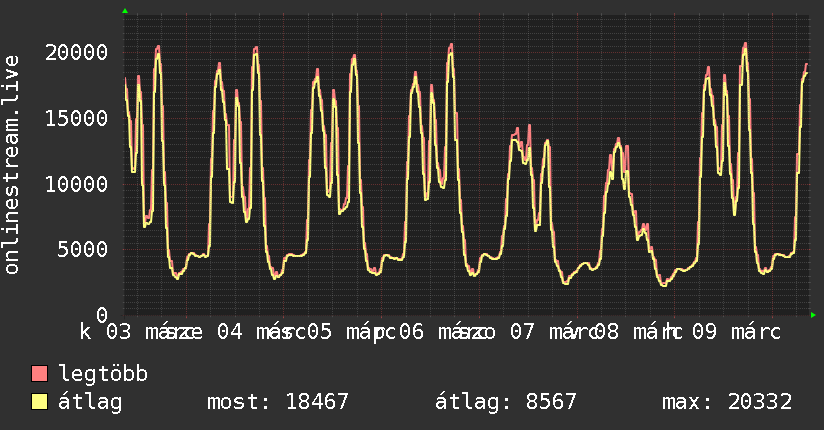Click the k 03 date label
The height and width of the screenshot is (430, 824).
click(105, 332)
